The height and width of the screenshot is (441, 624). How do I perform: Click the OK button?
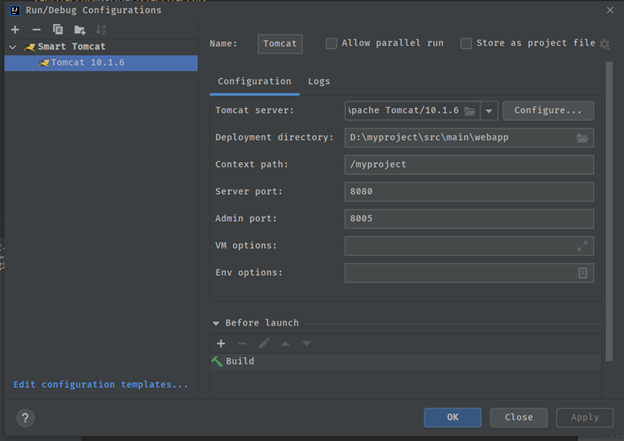pyautogui.click(x=452, y=417)
